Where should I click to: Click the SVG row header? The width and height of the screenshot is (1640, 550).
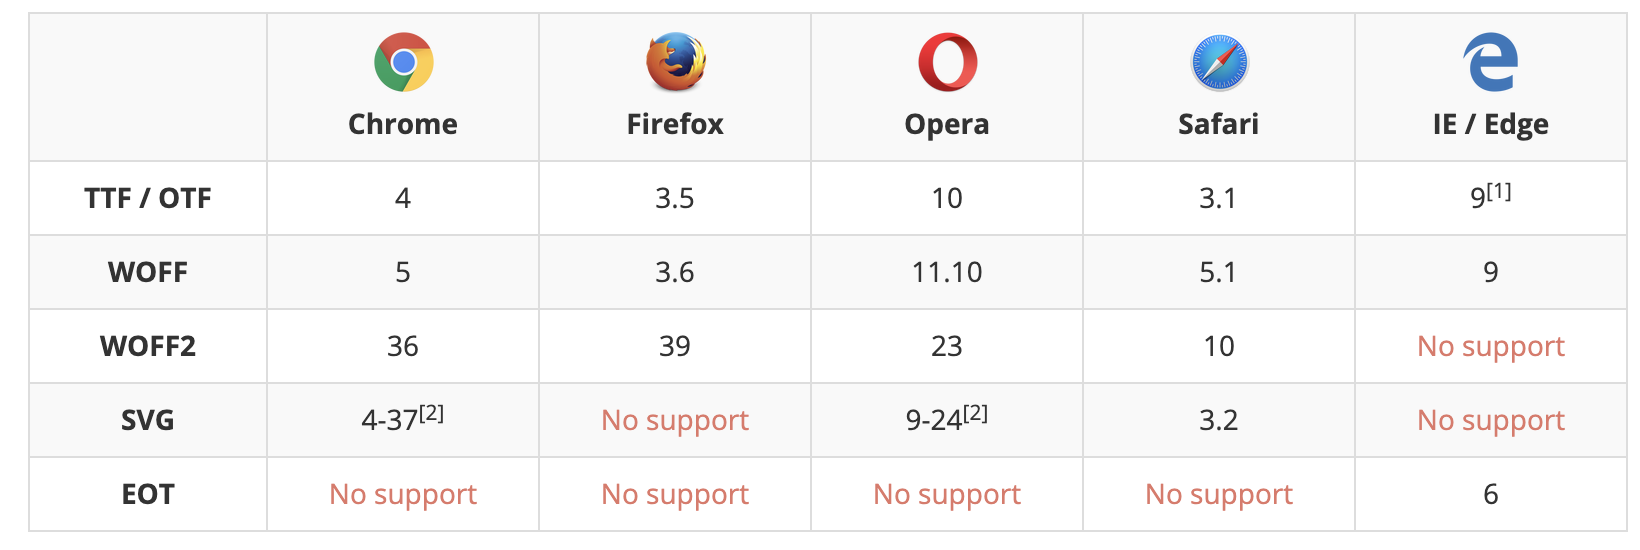tap(148, 420)
